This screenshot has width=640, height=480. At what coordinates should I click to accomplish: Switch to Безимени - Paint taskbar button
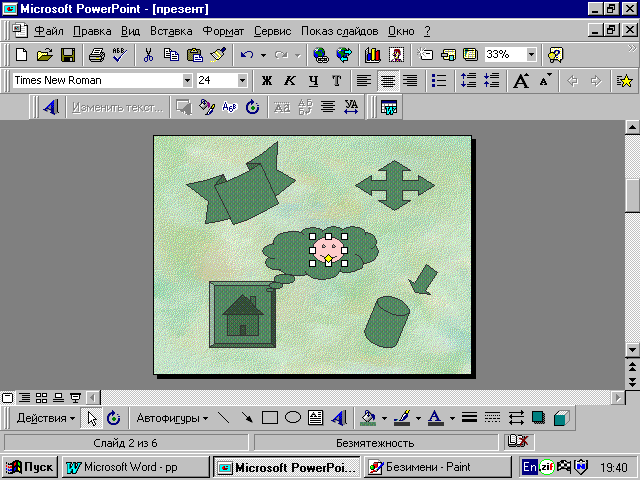pos(438,467)
